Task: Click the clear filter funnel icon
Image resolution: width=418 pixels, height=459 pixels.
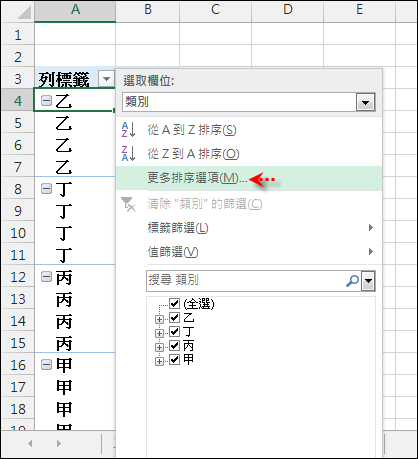Action: tap(129, 204)
